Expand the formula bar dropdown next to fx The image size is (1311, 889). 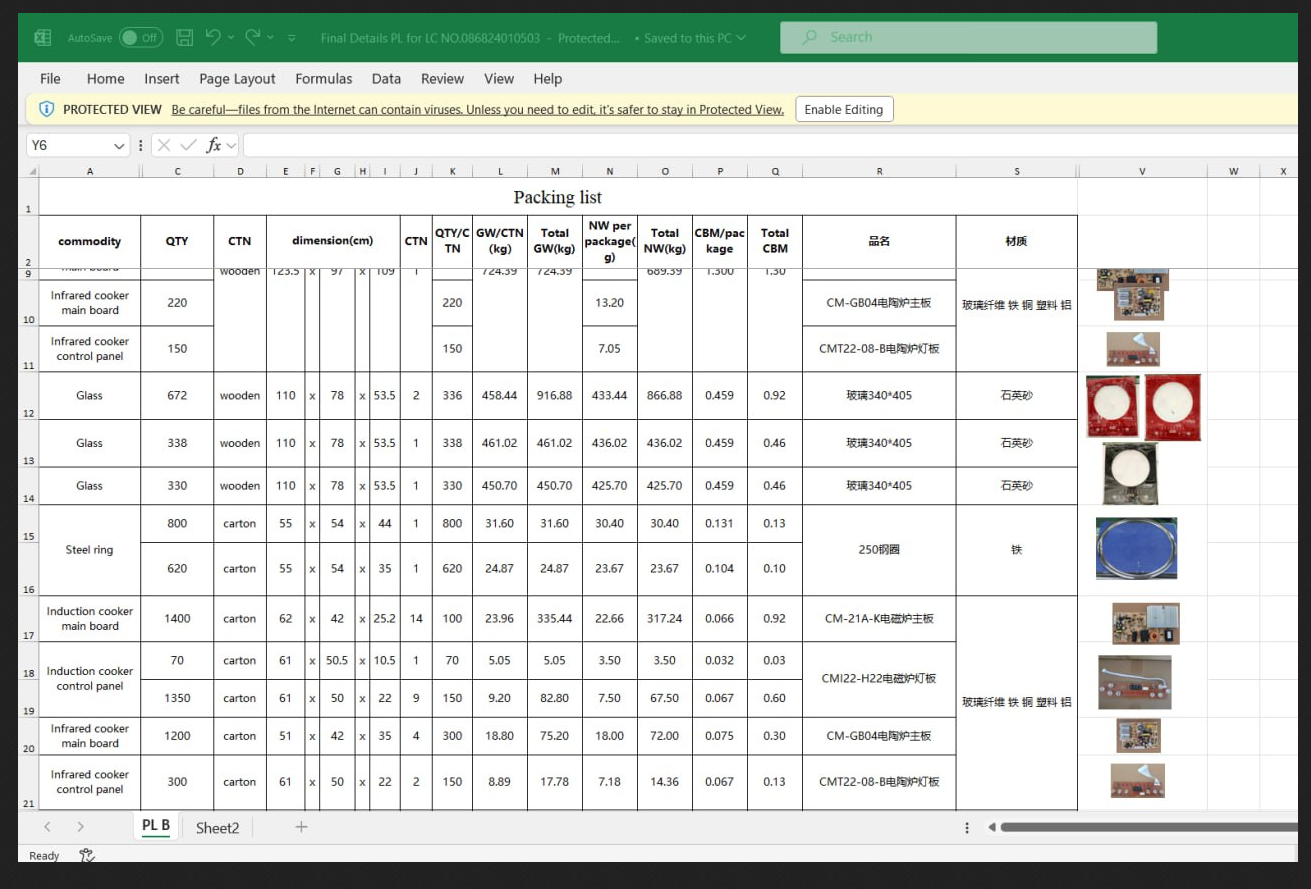pyautogui.click(x=231, y=146)
